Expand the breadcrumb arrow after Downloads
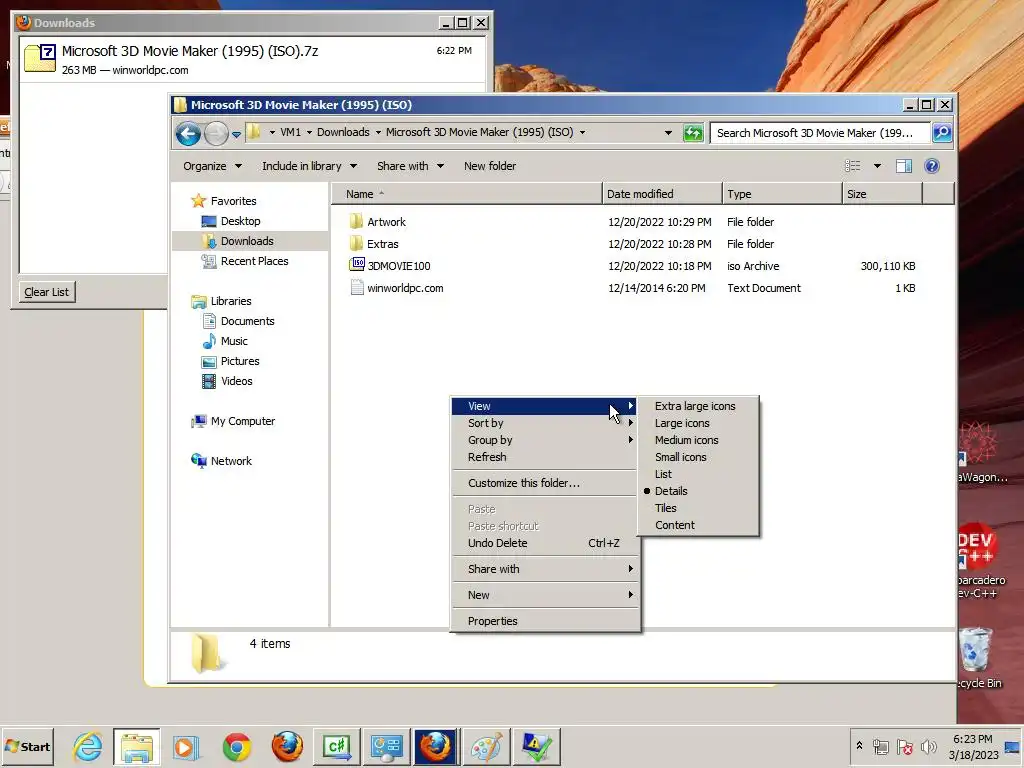This screenshot has height=768, width=1024. point(378,133)
